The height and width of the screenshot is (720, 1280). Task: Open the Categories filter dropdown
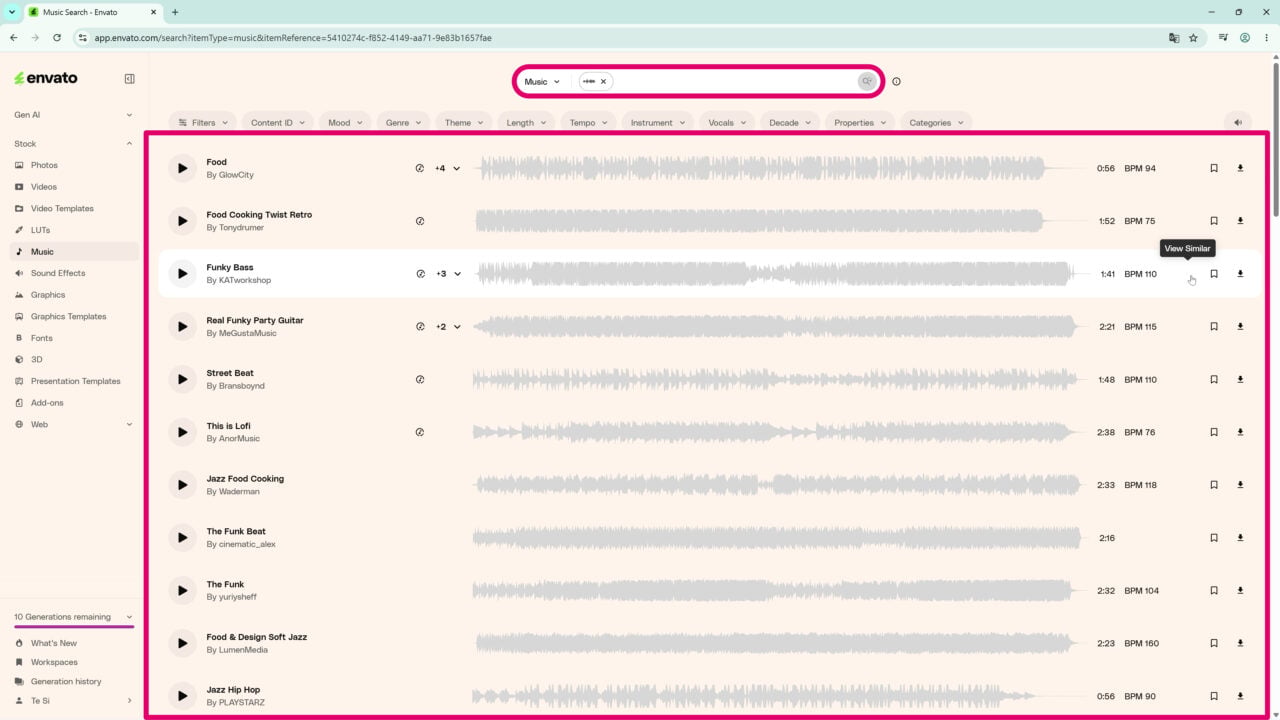pyautogui.click(x=936, y=122)
